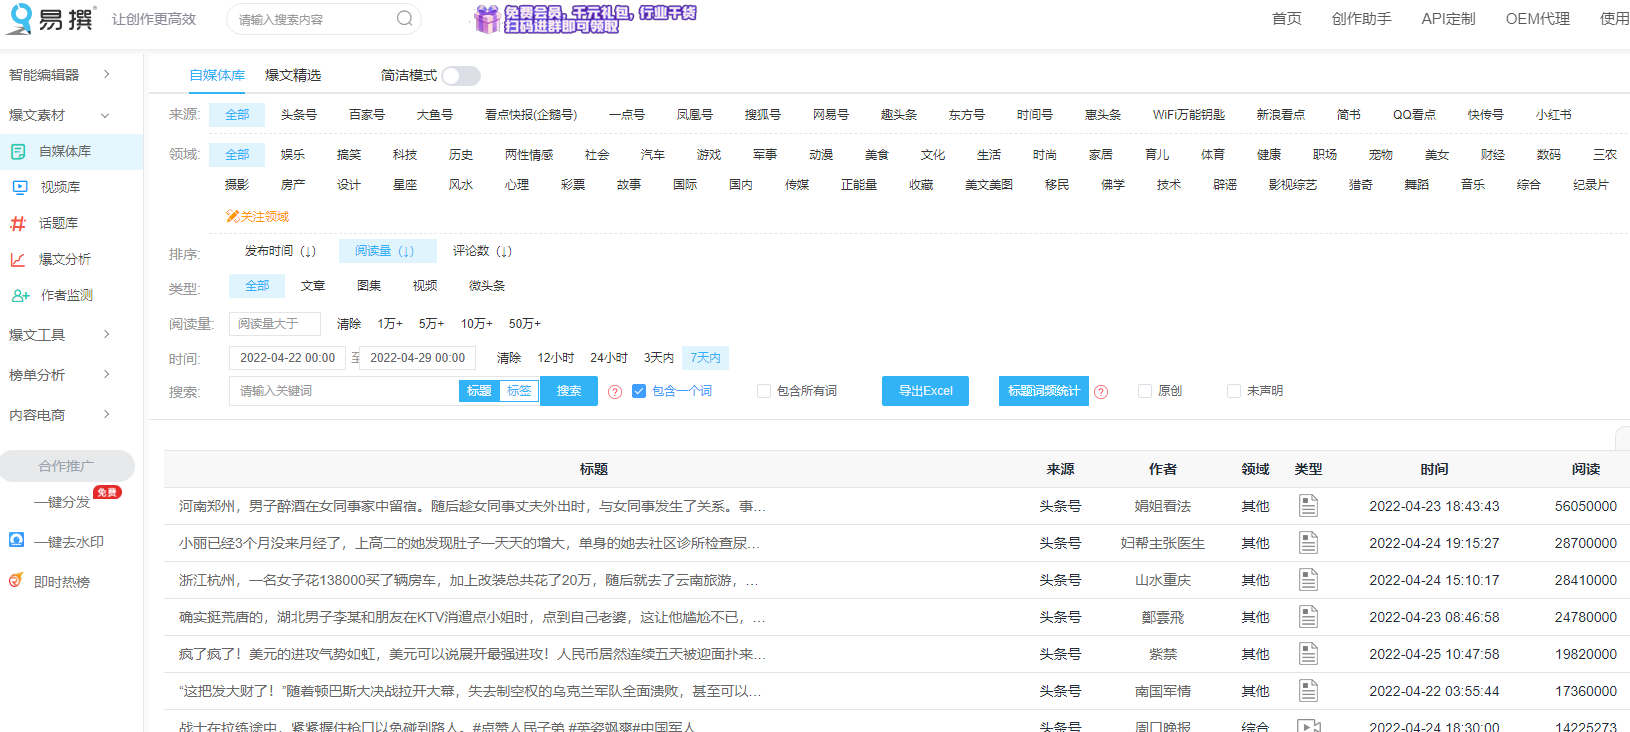This screenshot has width=1630, height=732.
Task: Switch to the 爆文精选 tab
Action: tap(293, 76)
